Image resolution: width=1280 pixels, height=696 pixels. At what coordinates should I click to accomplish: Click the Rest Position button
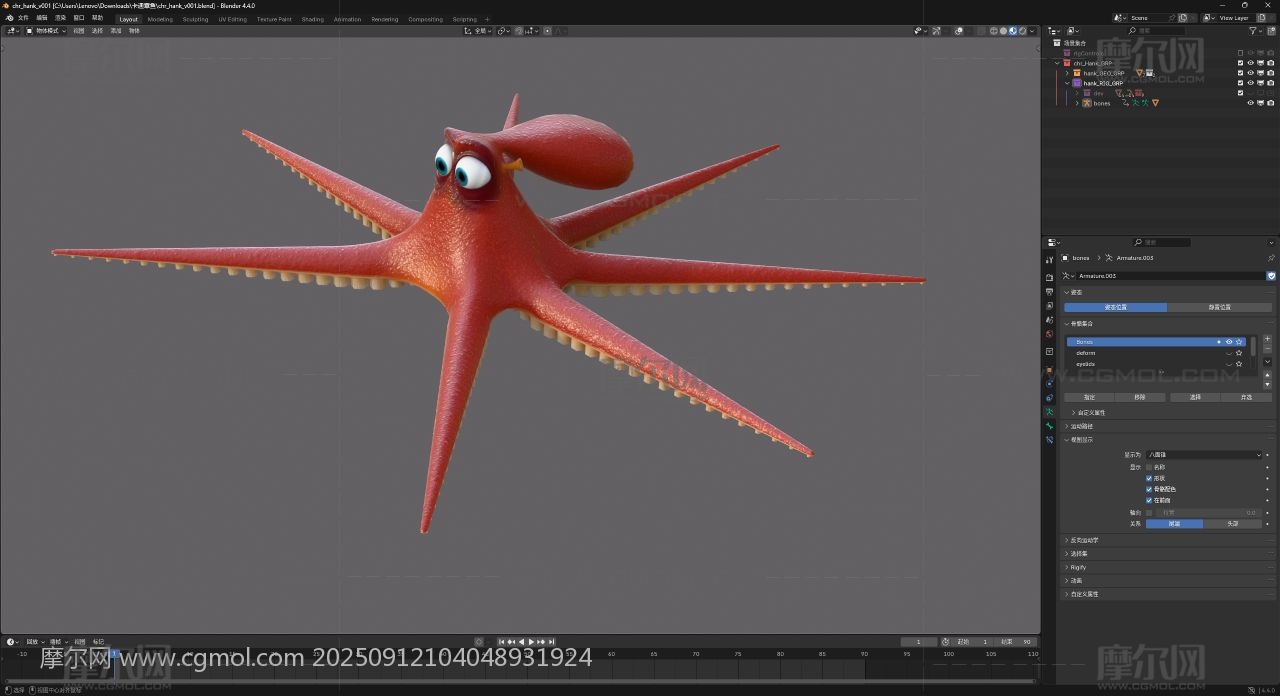1219,307
